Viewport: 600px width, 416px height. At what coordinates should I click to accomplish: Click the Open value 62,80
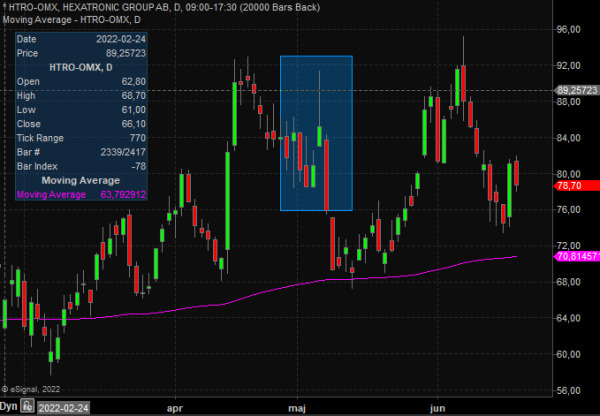click(x=134, y=82)
